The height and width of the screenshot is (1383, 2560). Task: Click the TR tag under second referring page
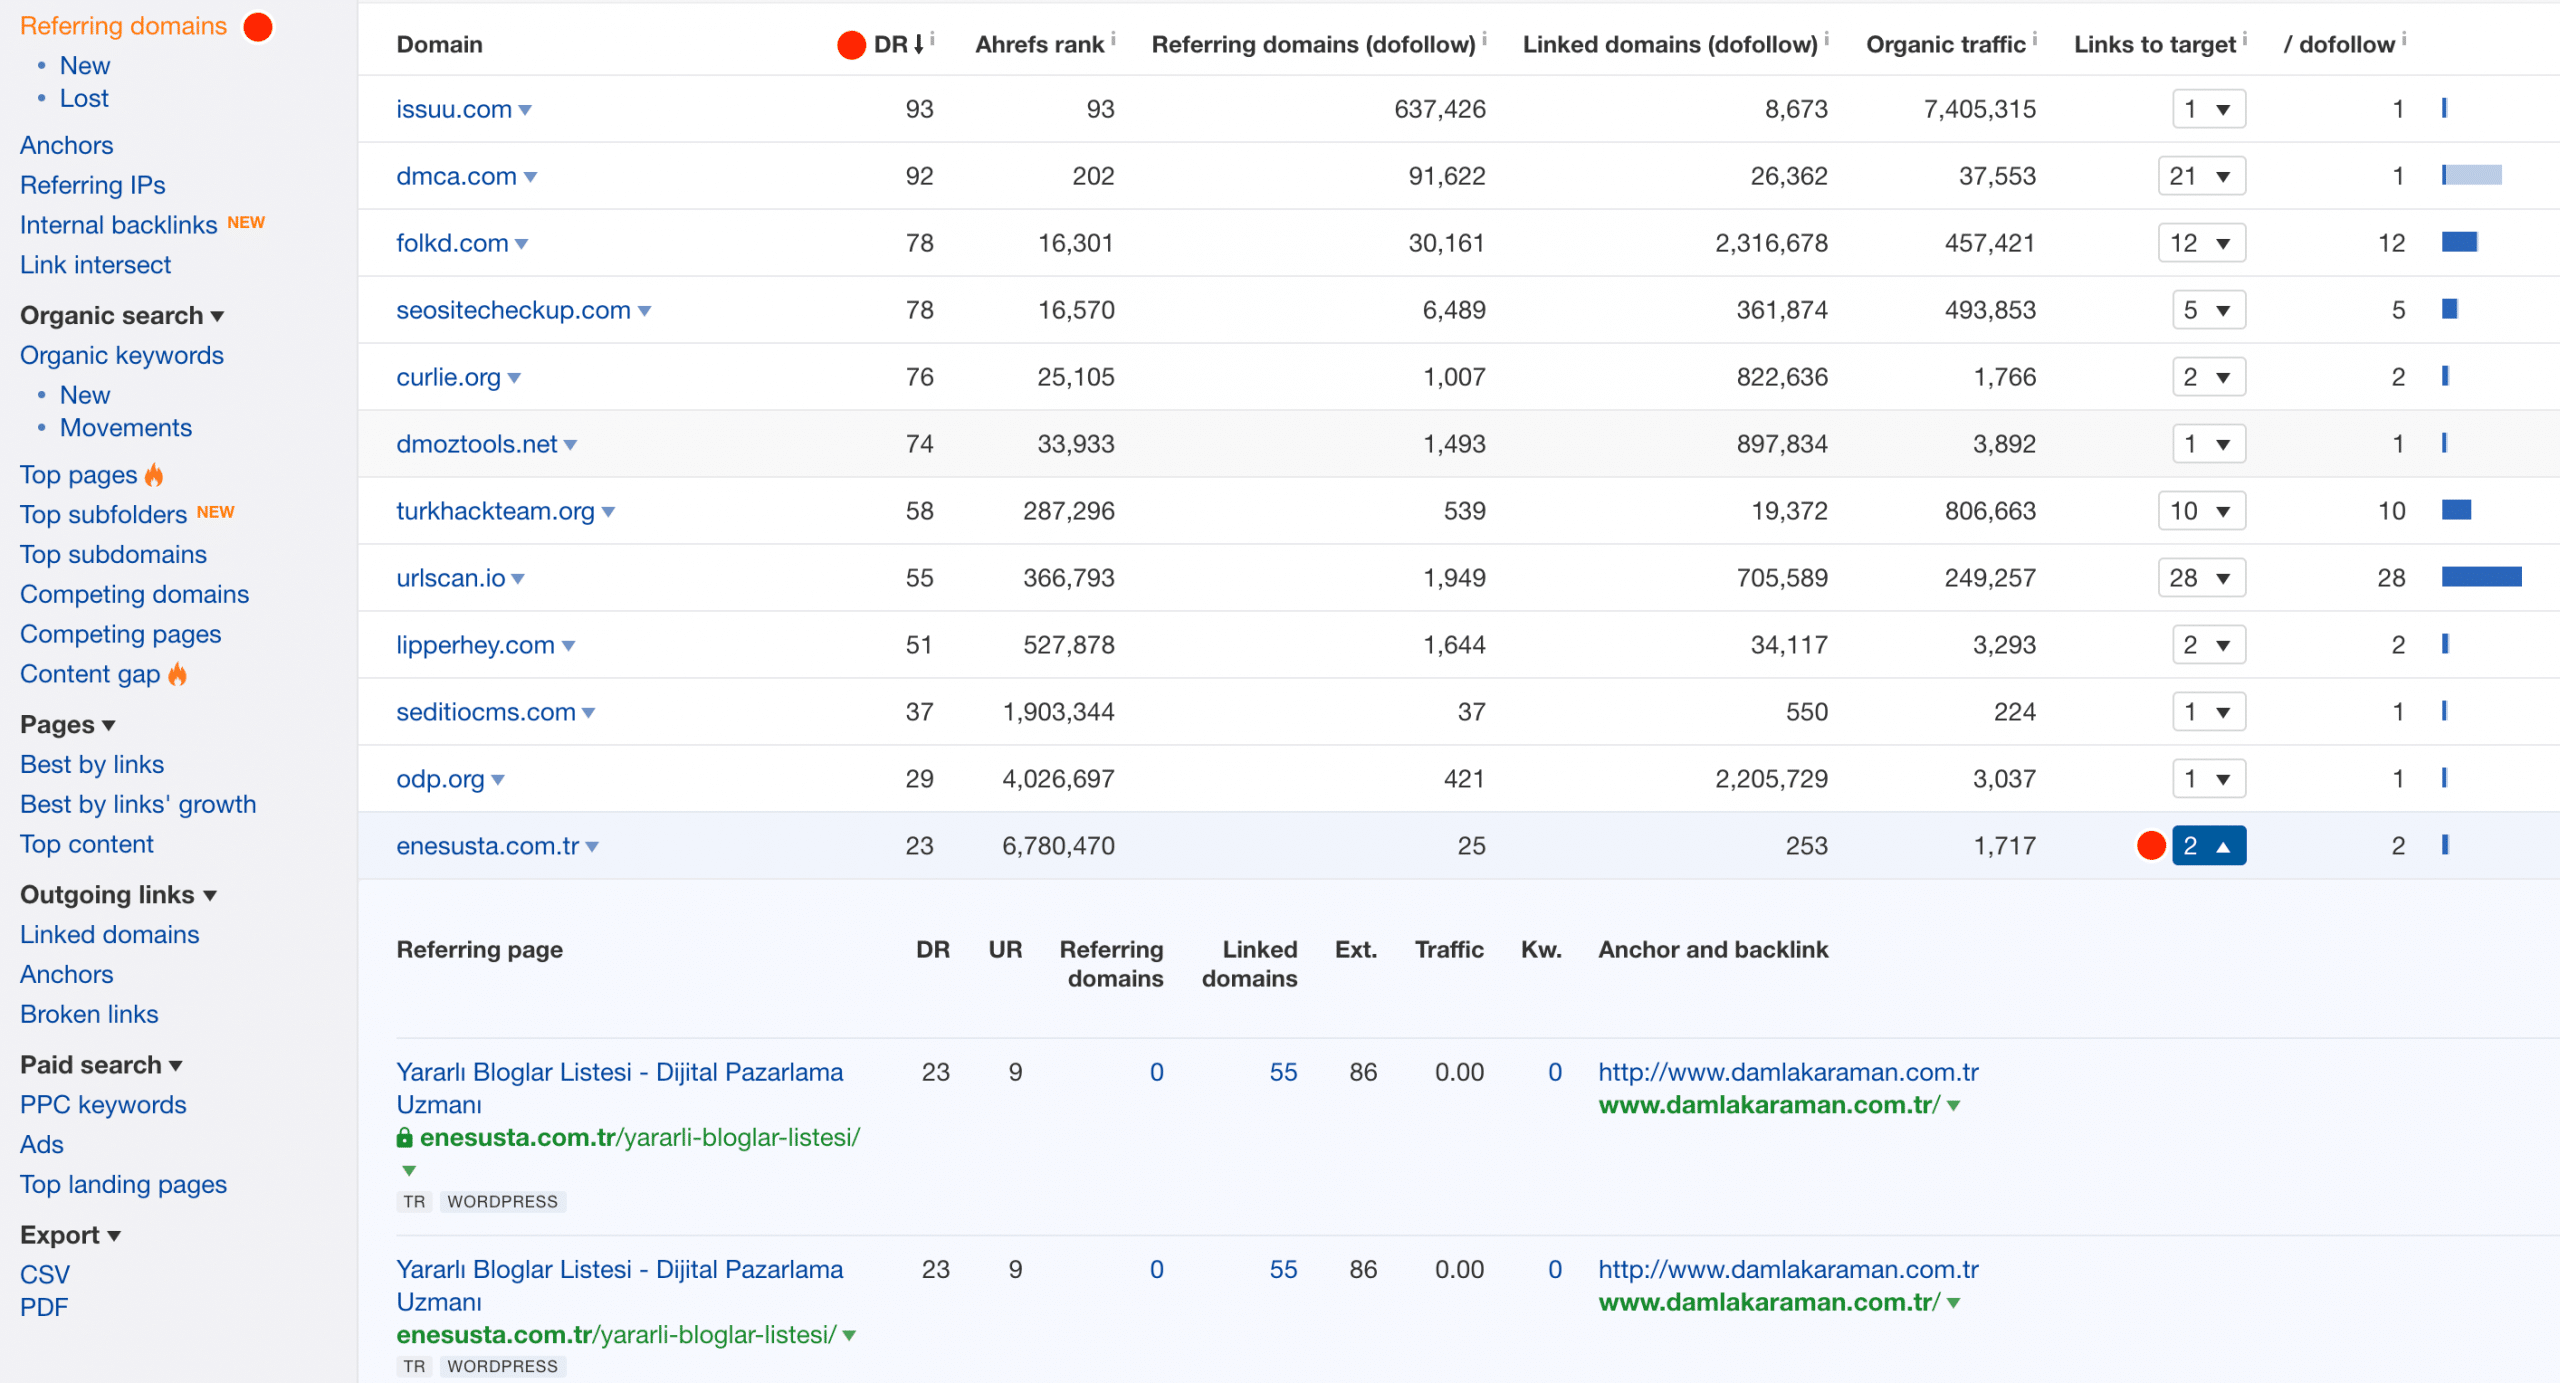click(x=414, y=1366)
